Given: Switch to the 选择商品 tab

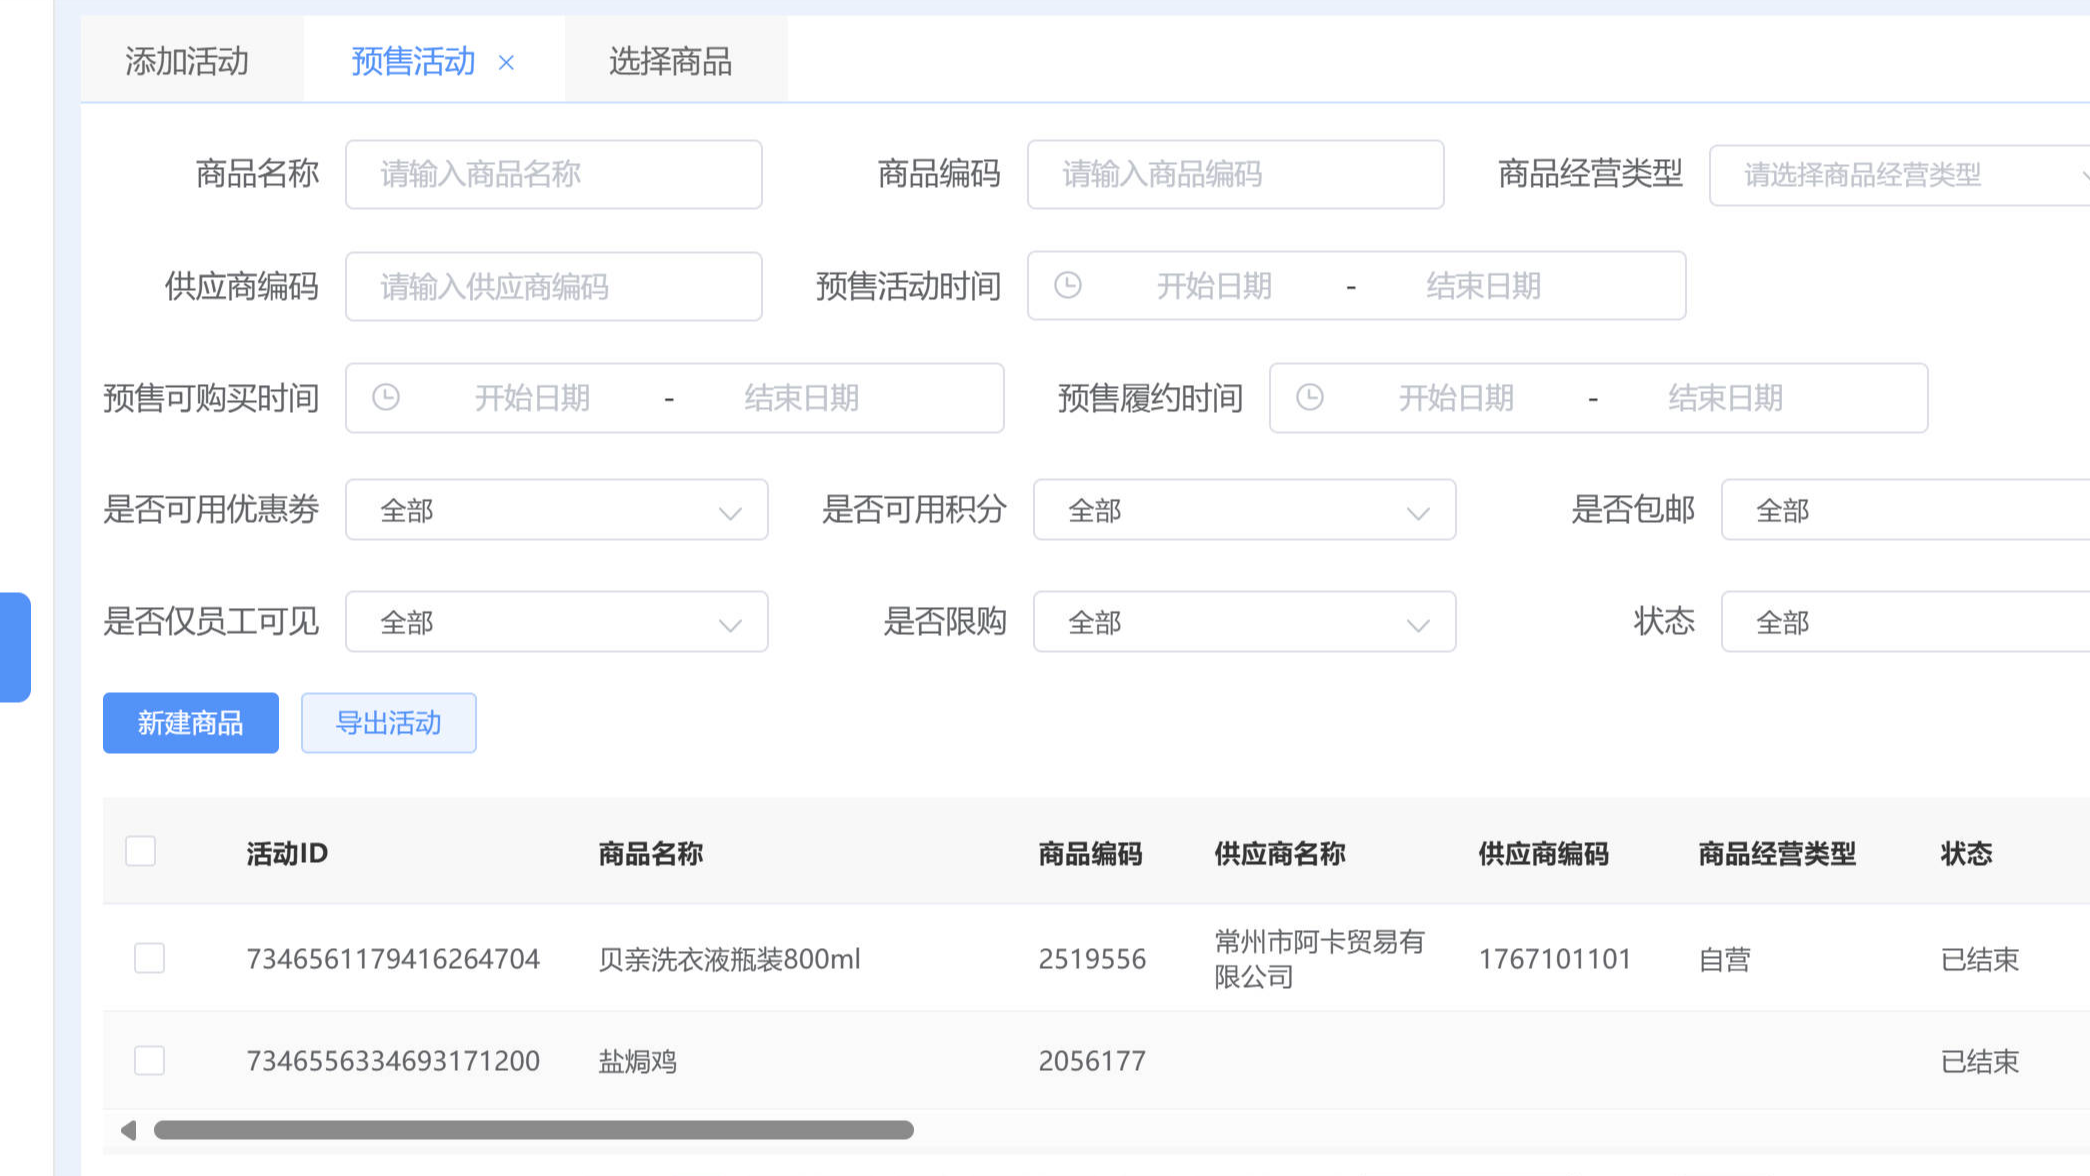Looking at the screenshot, I should click(x=672, y=62).
